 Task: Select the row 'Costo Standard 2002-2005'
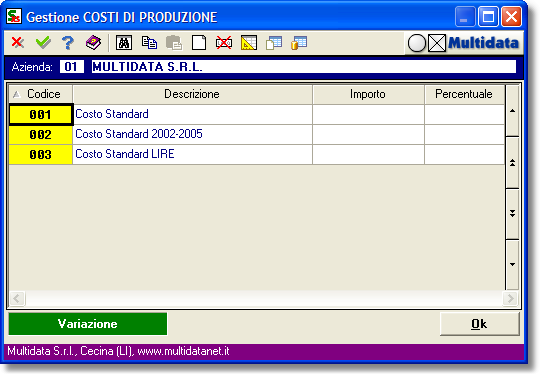click(257, 134)
